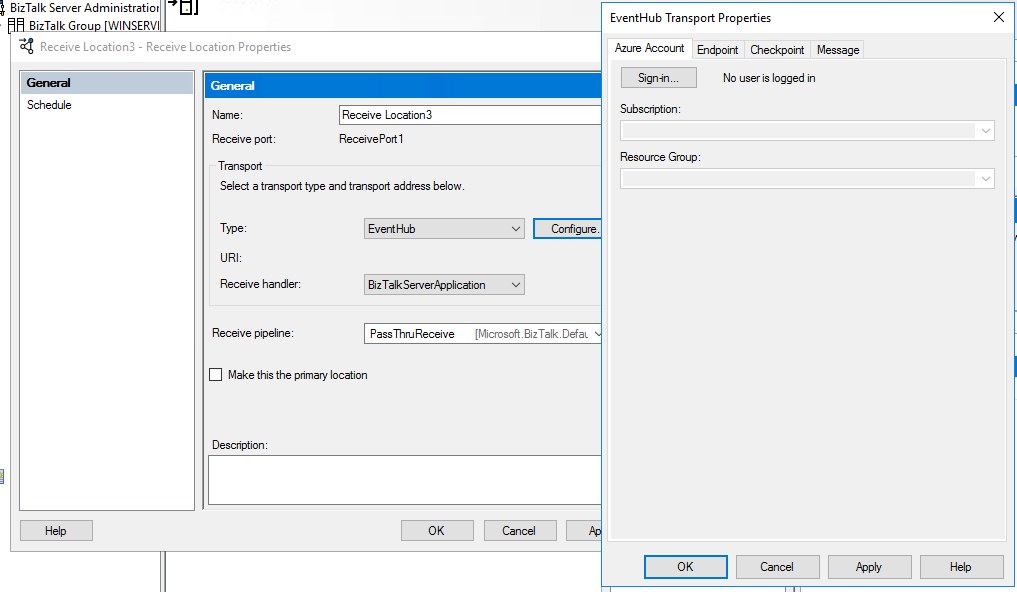The width and height of the screenshot is (1017, 592).
Task: Open the transport Type dropdown showing EventHub
Action: click(x=514, y=228)
